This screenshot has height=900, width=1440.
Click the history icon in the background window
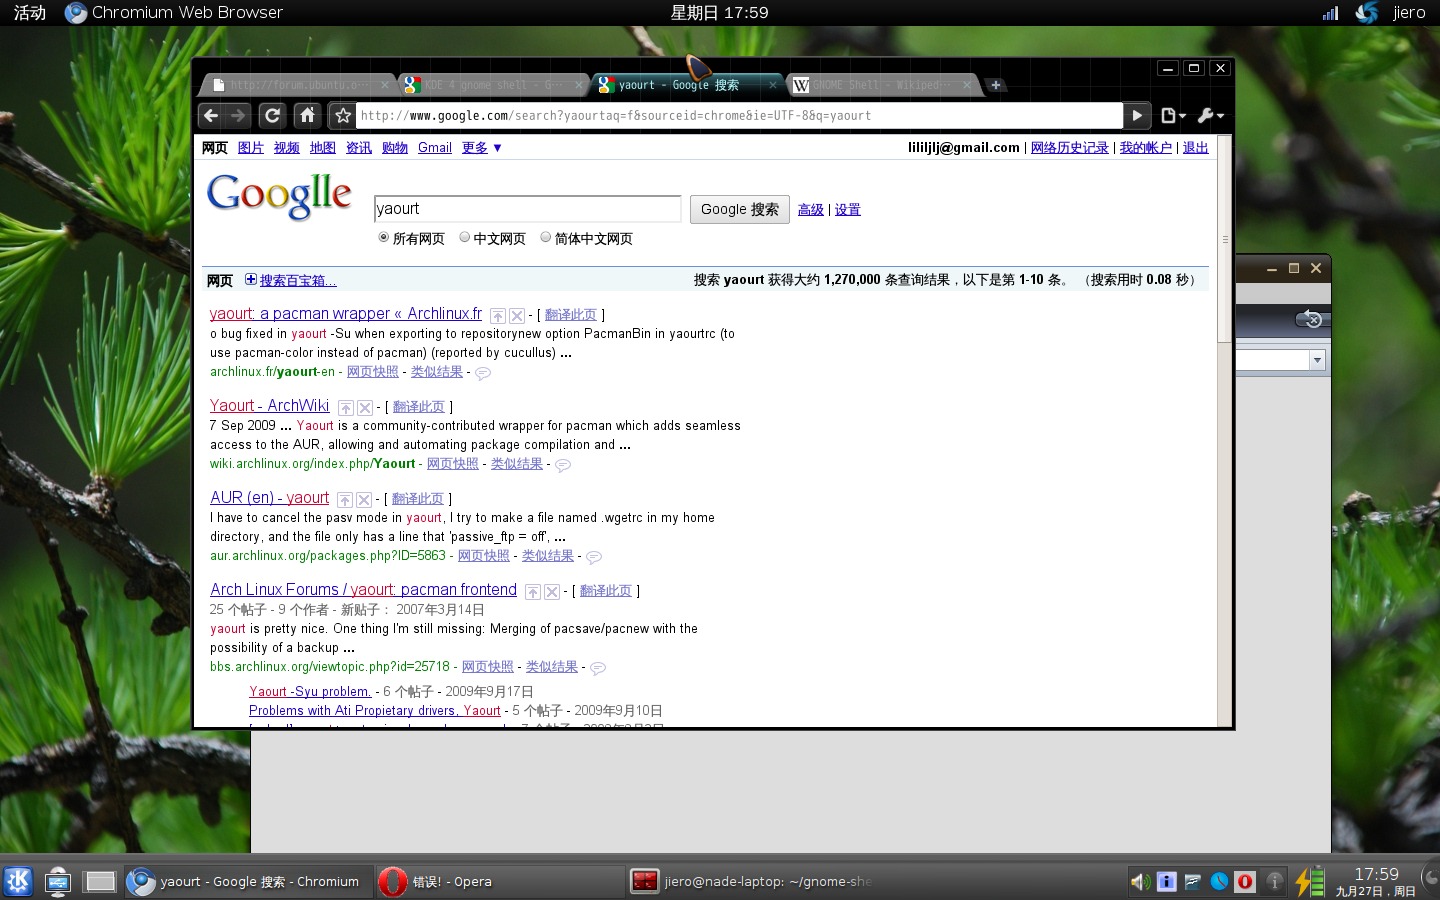1311,319
